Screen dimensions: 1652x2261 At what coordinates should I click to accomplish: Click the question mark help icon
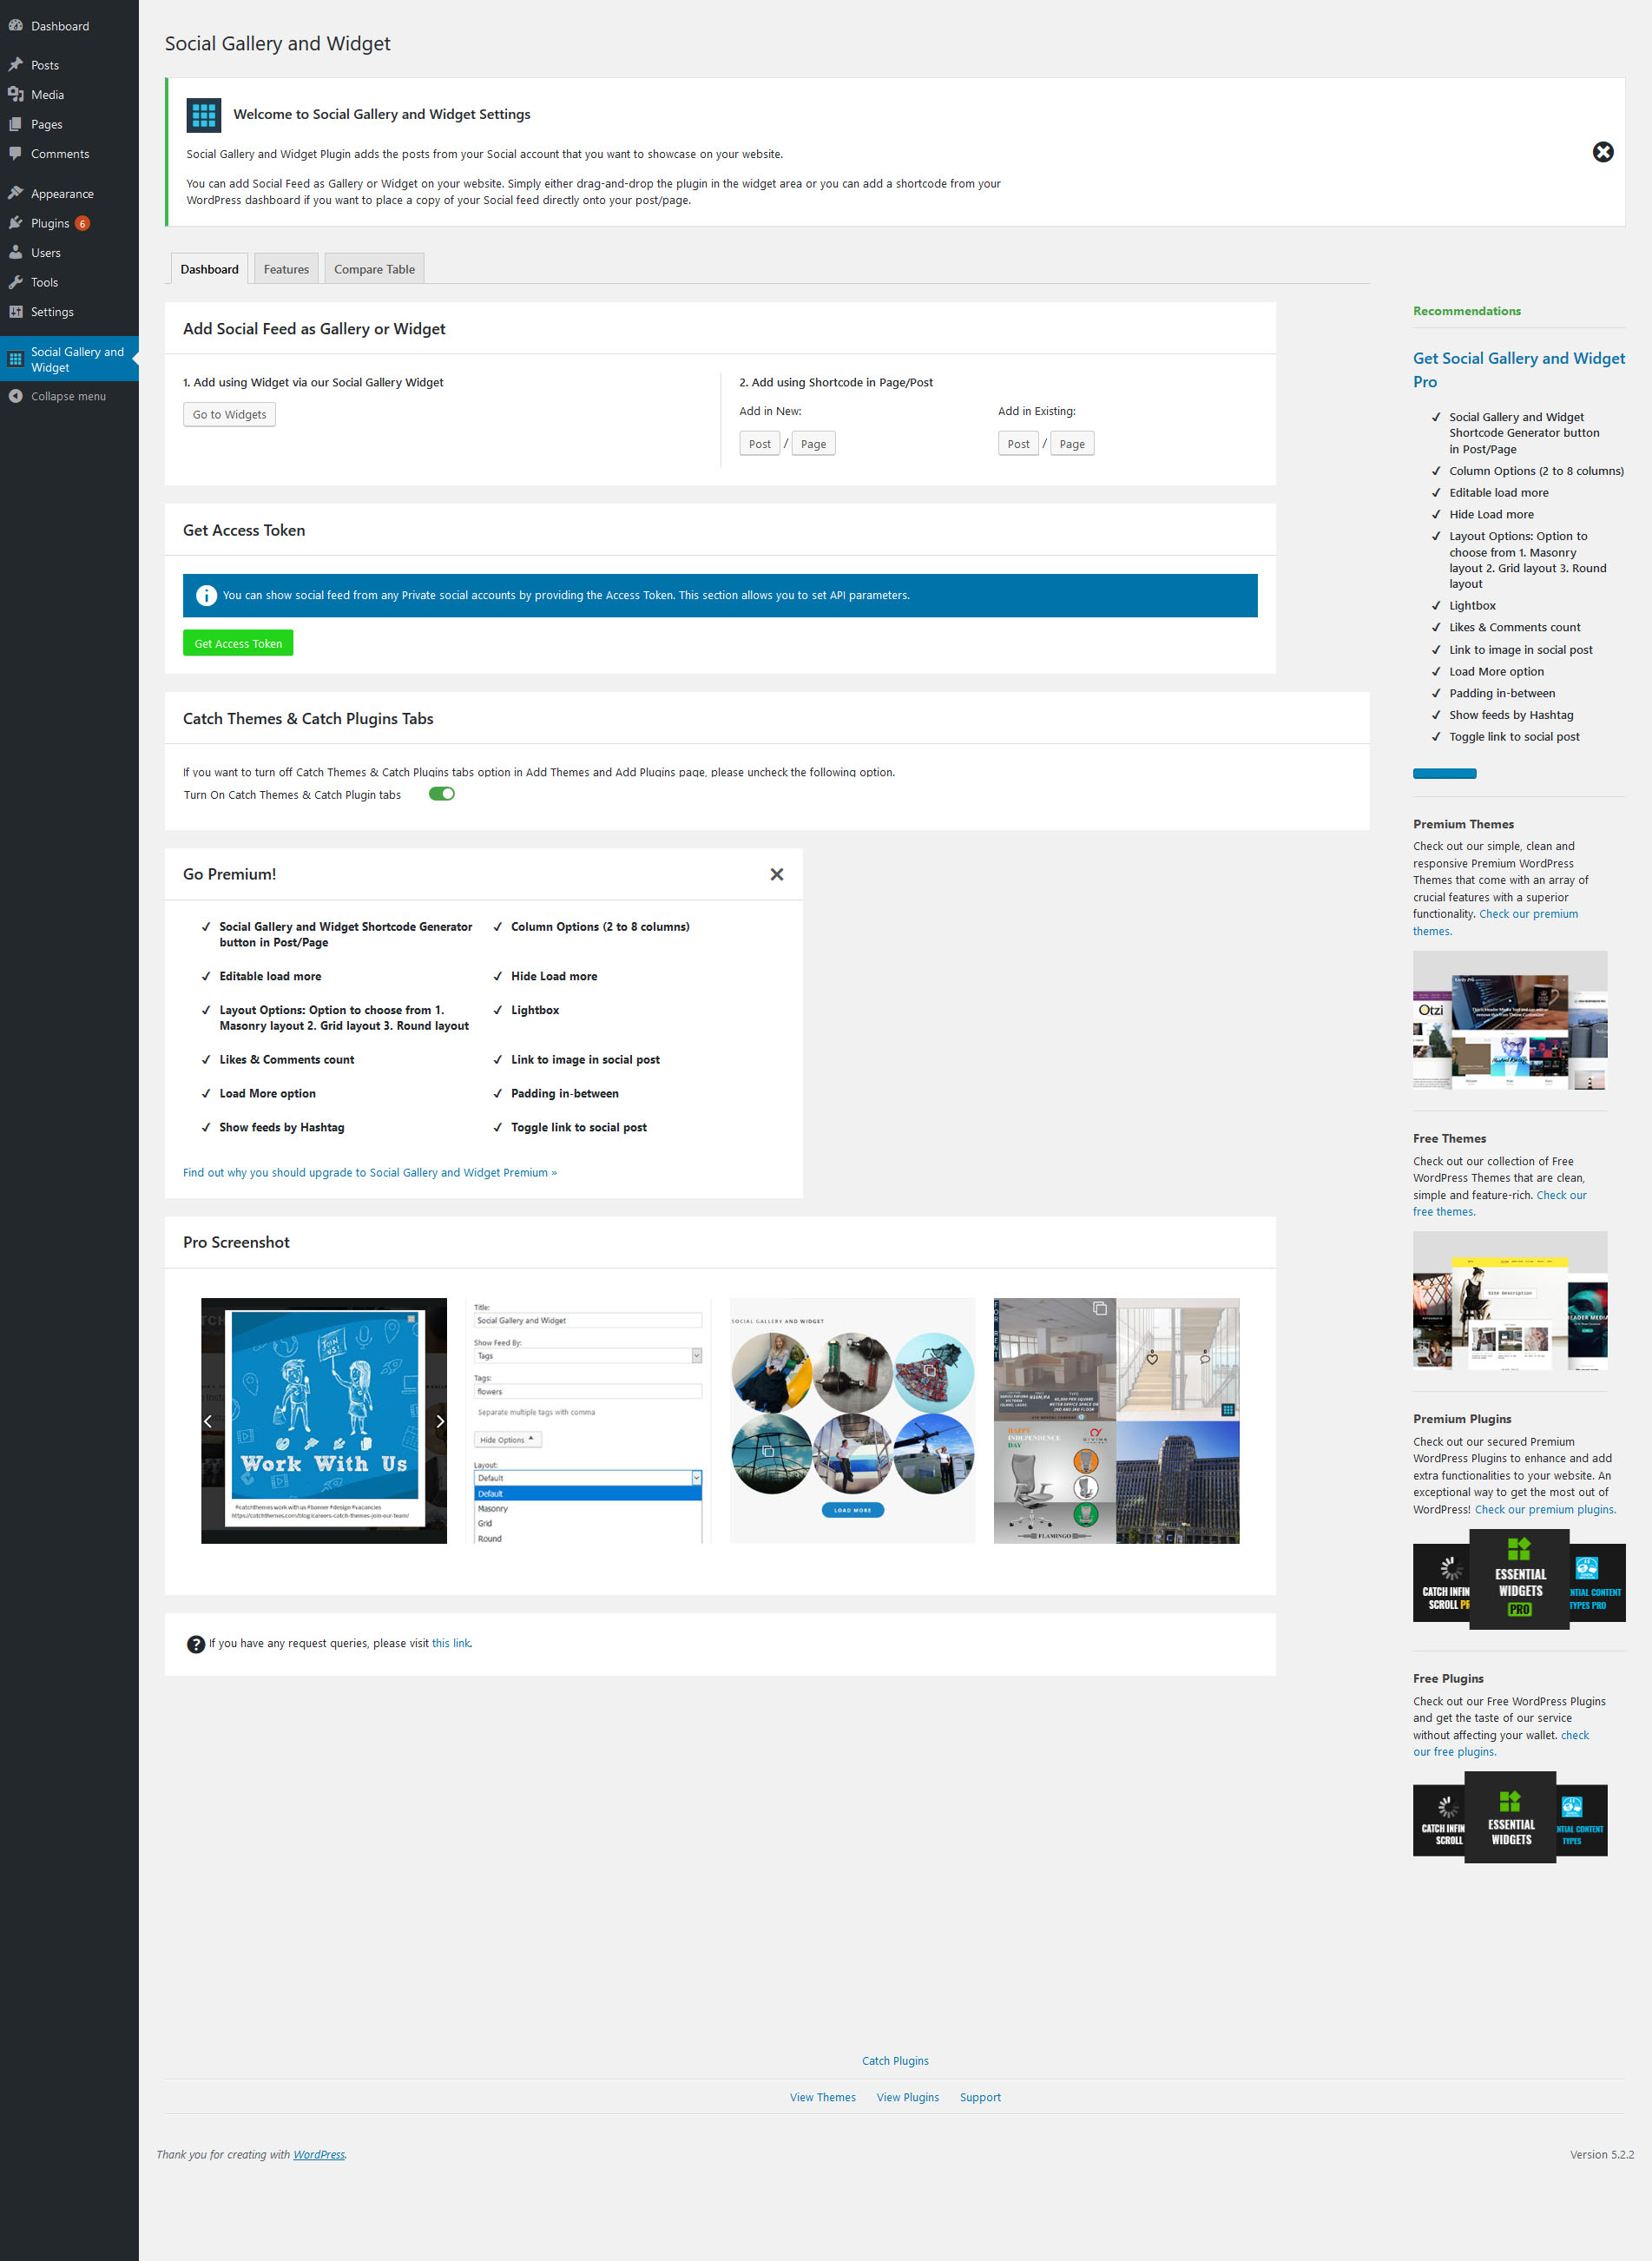pos(196,1644)
